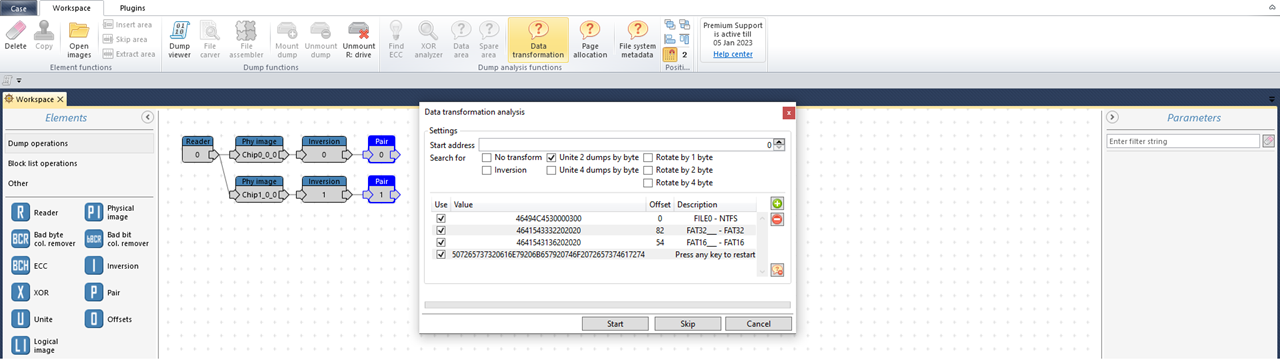Click the Start address spinner arrows

click(779, 145)
